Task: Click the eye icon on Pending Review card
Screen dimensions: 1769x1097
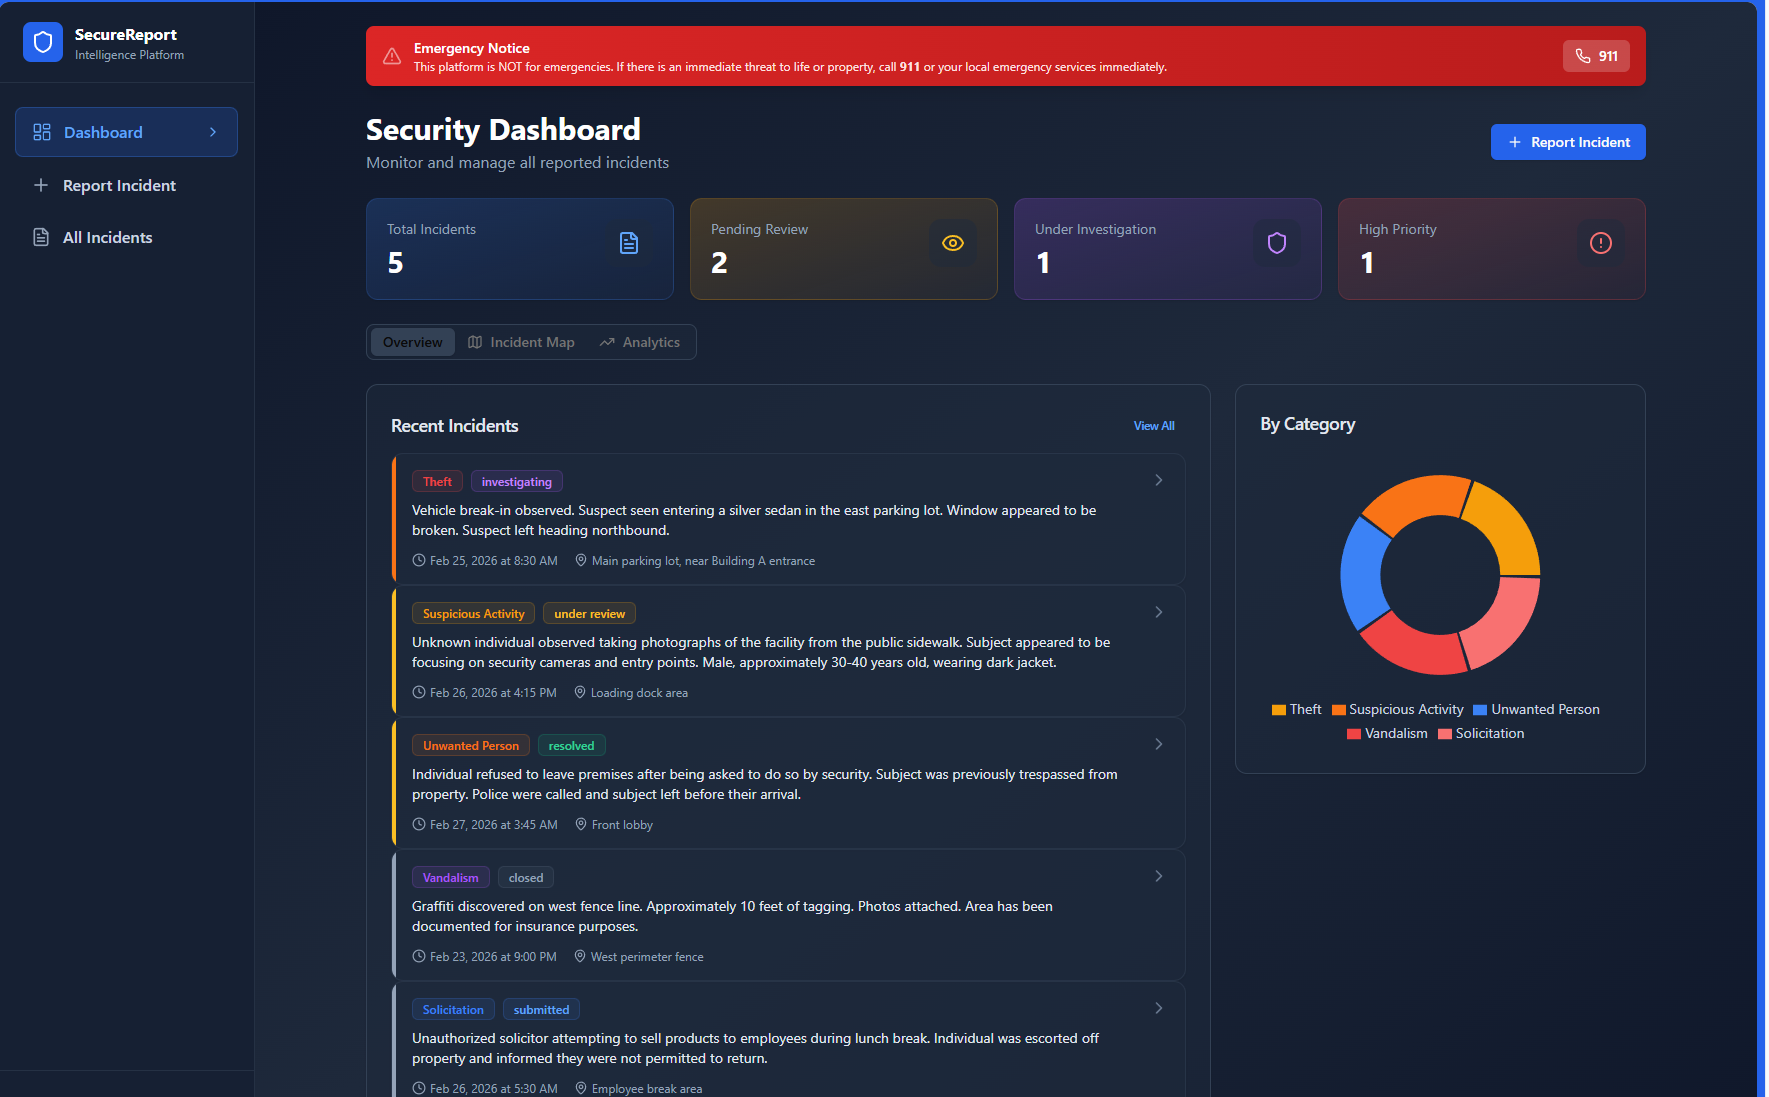Action: pos(953,243)
